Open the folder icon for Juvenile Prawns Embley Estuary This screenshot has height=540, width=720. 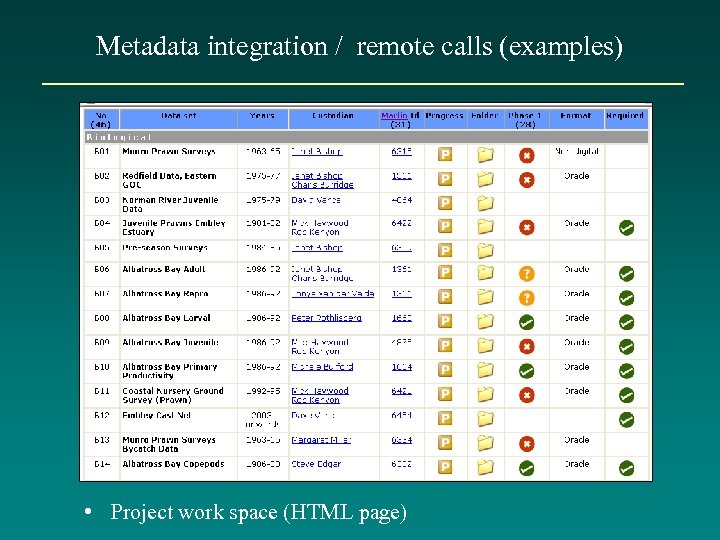[485, 226]
